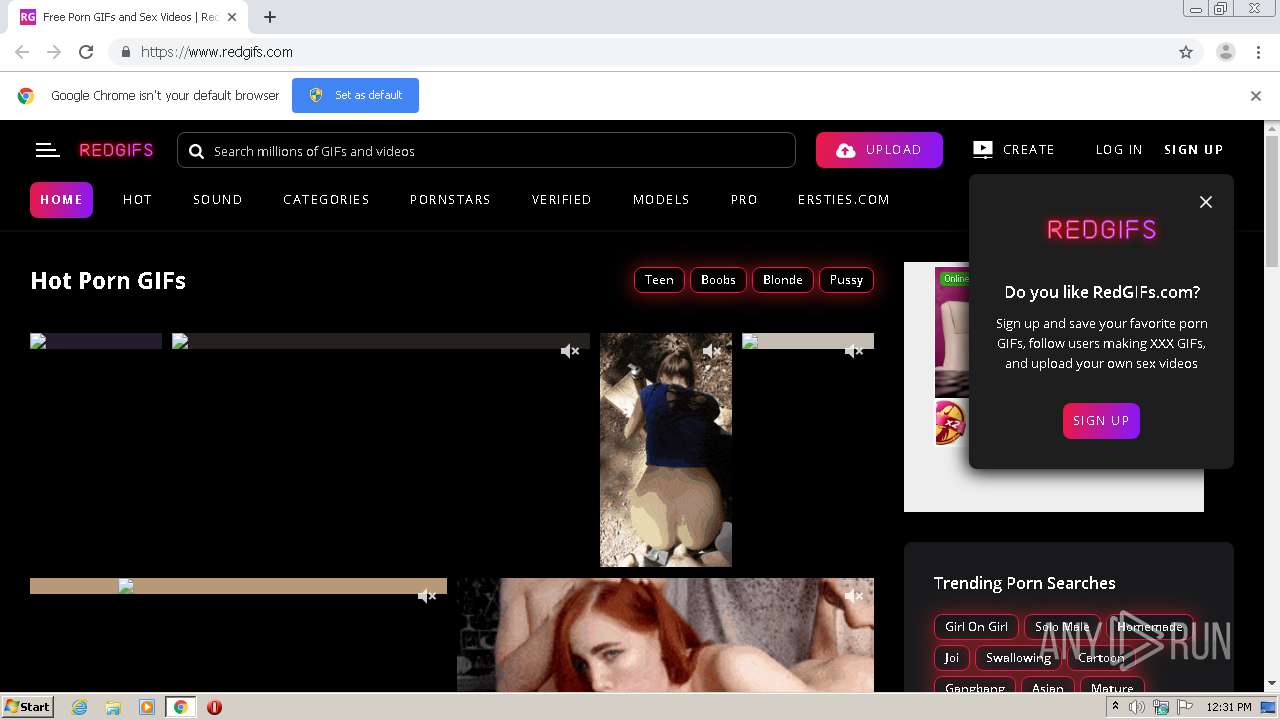The image size is (1280, 720).
Task: Click the UPLOAD button
Action: click(x=879, y=150)
